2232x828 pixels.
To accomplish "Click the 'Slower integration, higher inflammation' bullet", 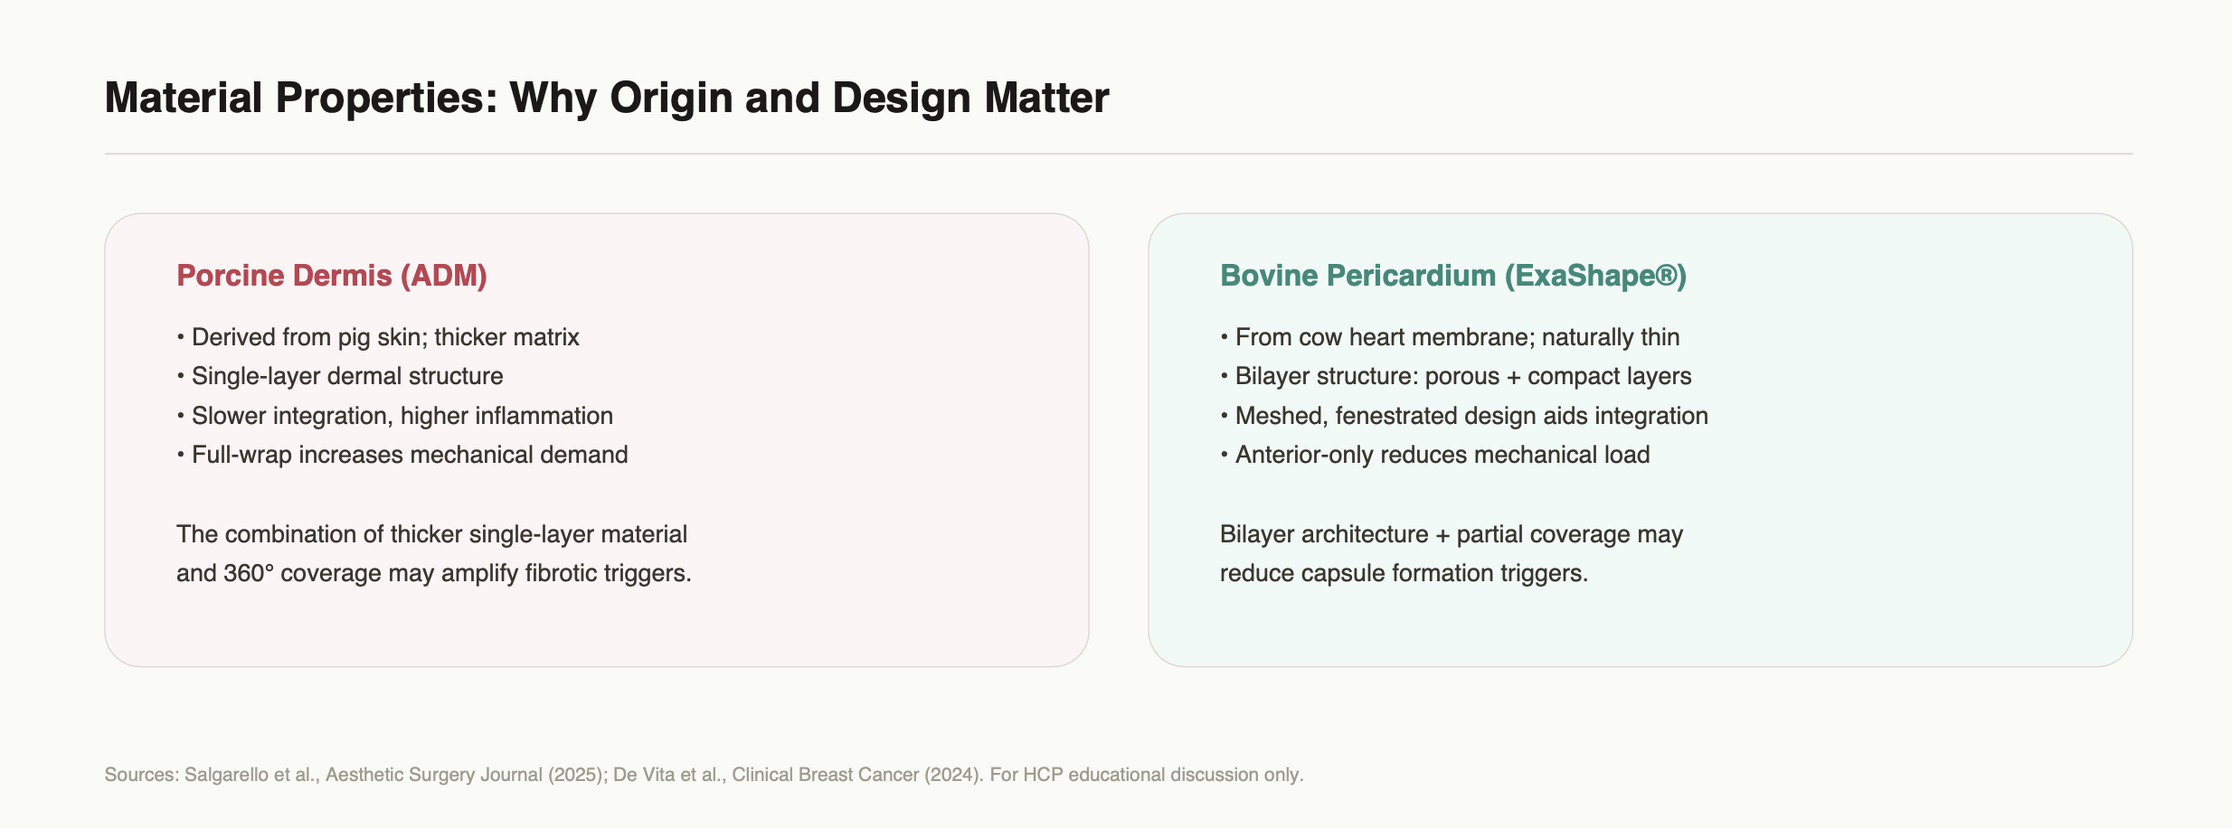I will tap(395, 415).
